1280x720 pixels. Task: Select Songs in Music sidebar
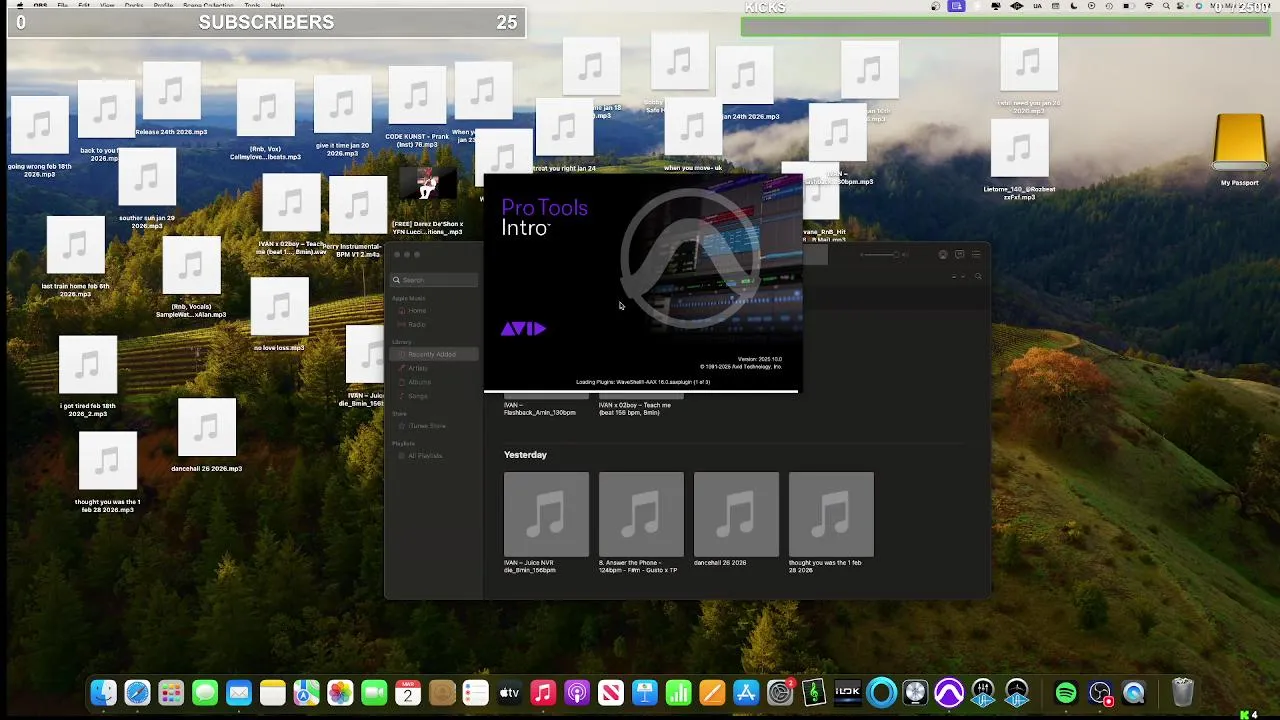point(418,396)
